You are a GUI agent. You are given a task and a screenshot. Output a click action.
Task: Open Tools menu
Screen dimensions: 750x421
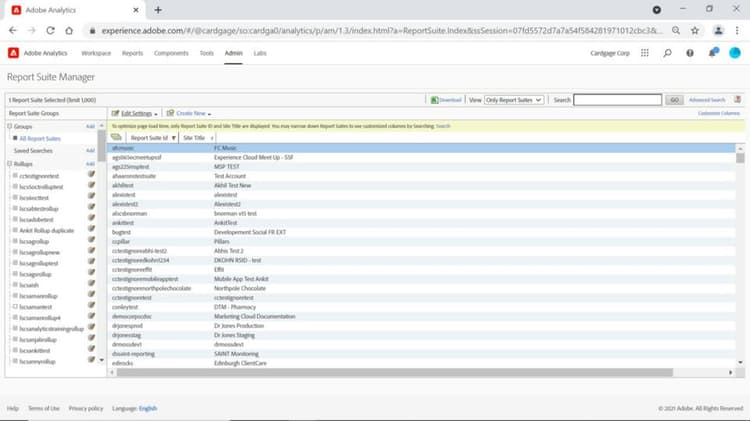(207, 53)
